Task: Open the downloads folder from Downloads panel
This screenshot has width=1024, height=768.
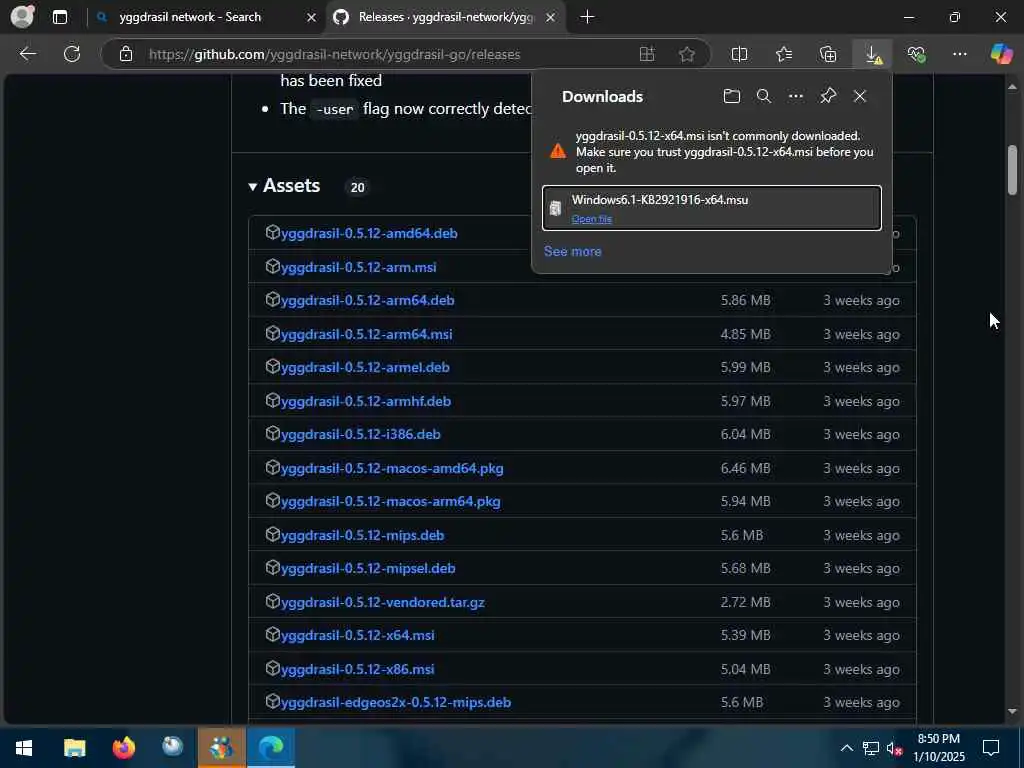Action: [x=732, y=97]
